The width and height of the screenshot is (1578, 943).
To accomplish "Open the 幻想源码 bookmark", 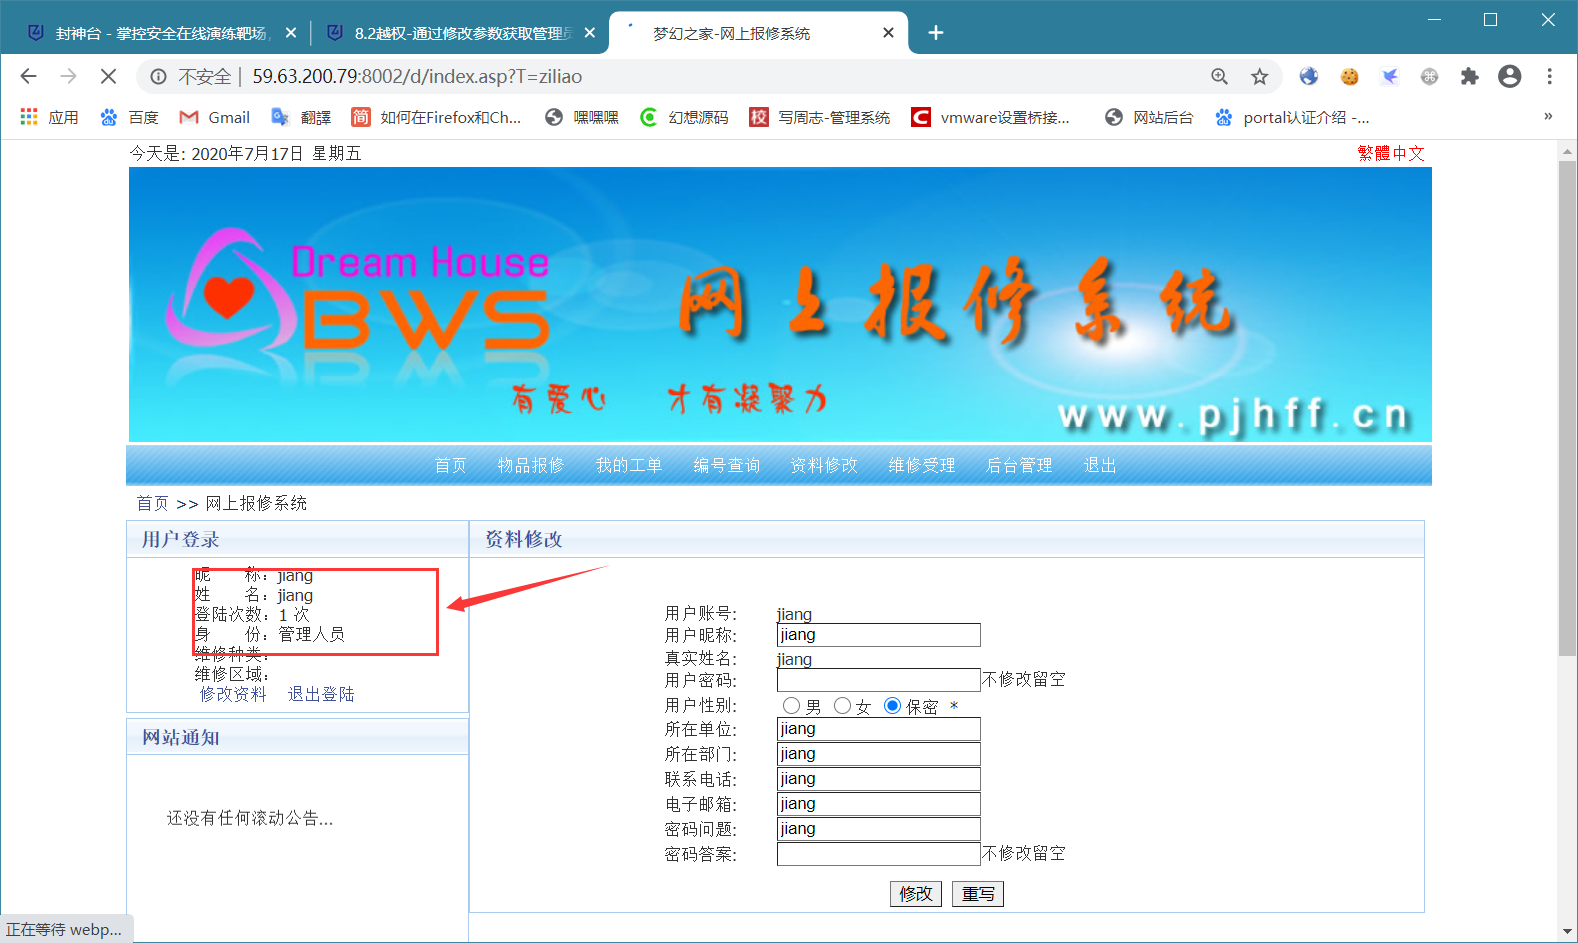I will (x=684, y=117).
